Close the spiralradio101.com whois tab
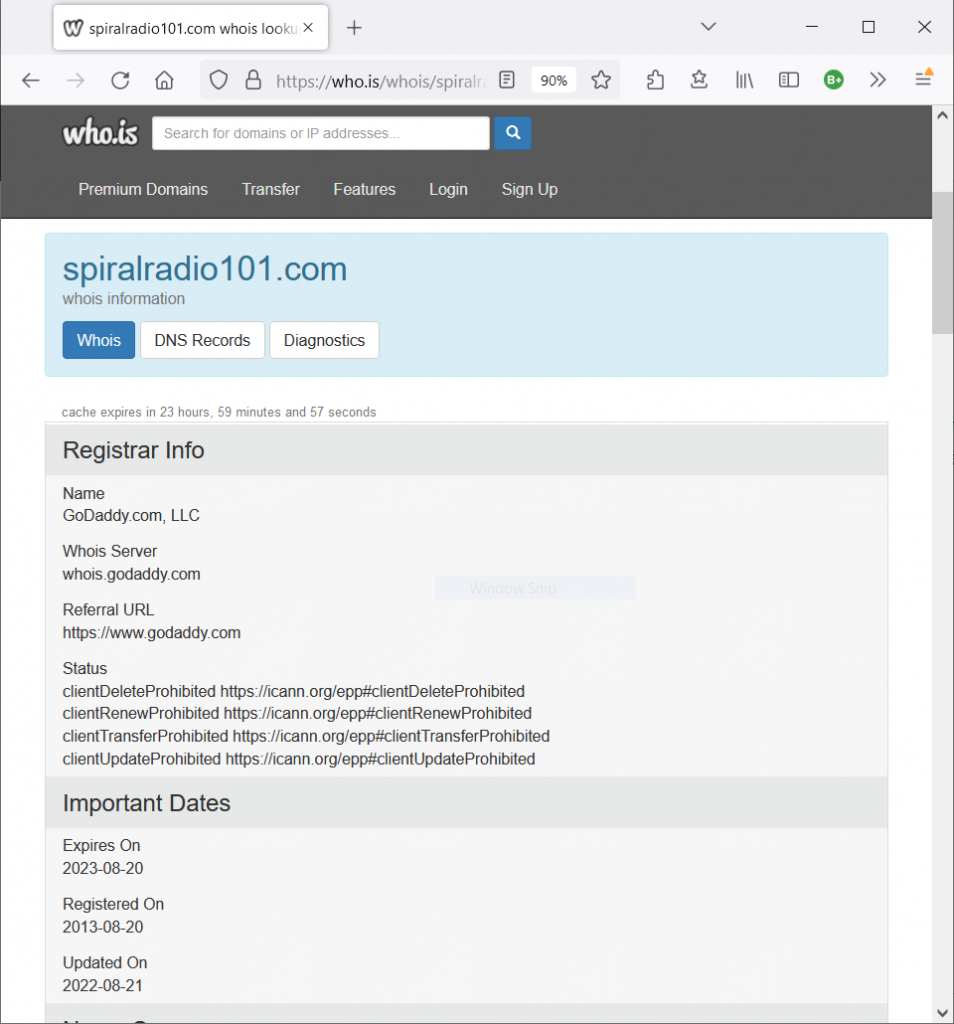Viewport: 954px width, 1024px height. (x=308, y=27)
